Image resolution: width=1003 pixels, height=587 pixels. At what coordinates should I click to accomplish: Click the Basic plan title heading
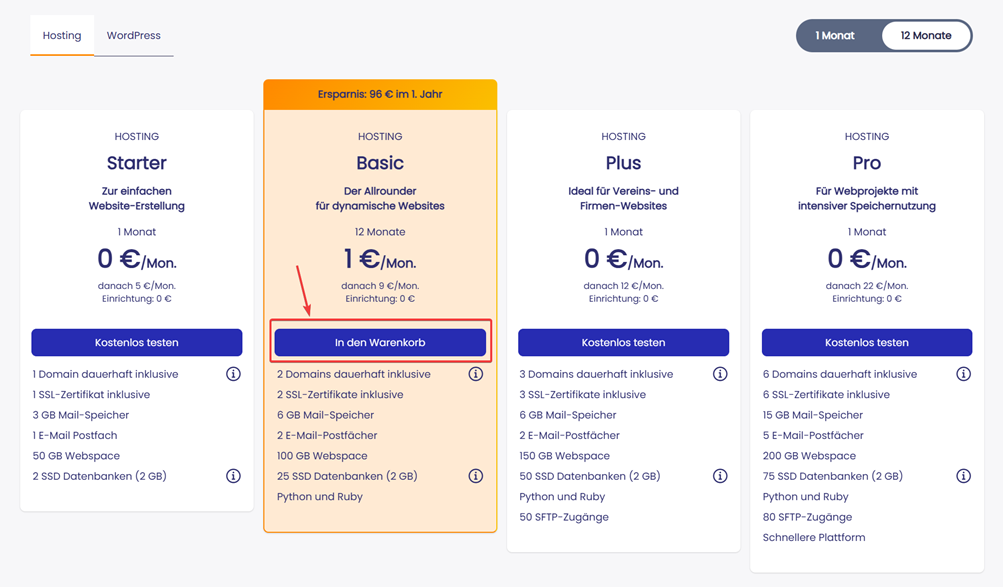click(380, 163)
